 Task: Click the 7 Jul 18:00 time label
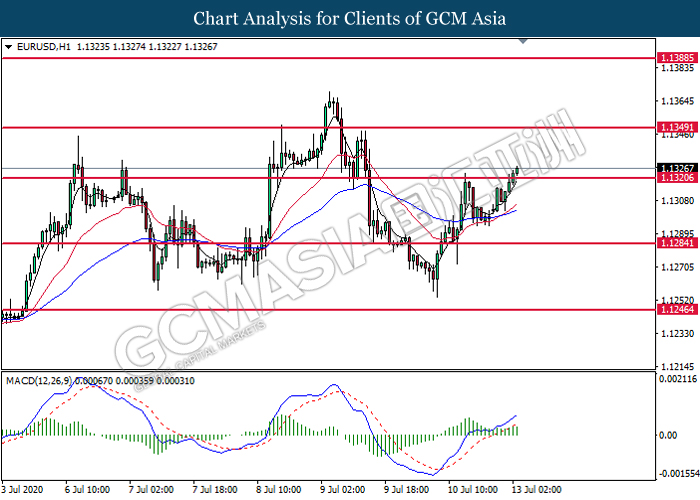[215, 490]
